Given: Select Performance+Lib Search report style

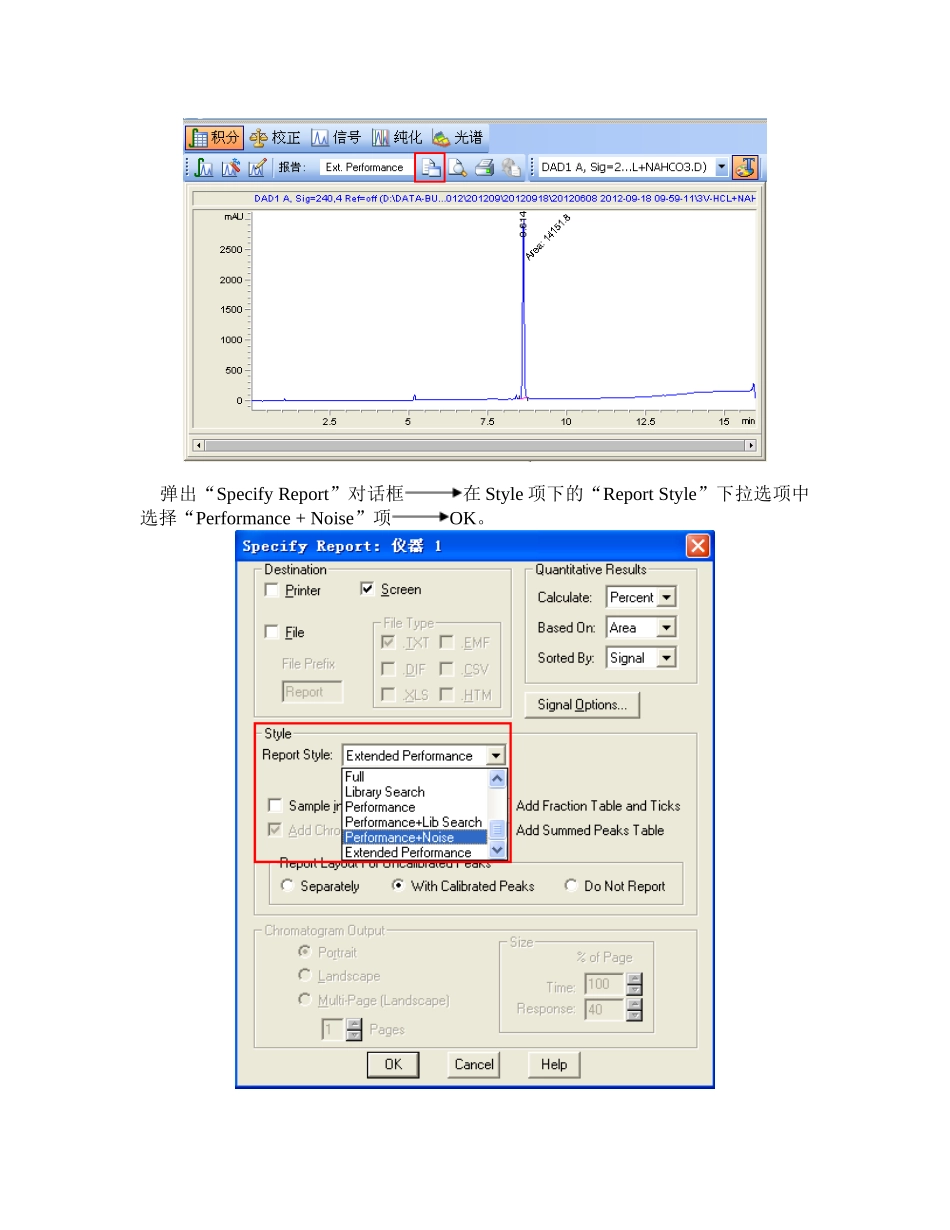Looking at the screenshot, I should [415, 822].
